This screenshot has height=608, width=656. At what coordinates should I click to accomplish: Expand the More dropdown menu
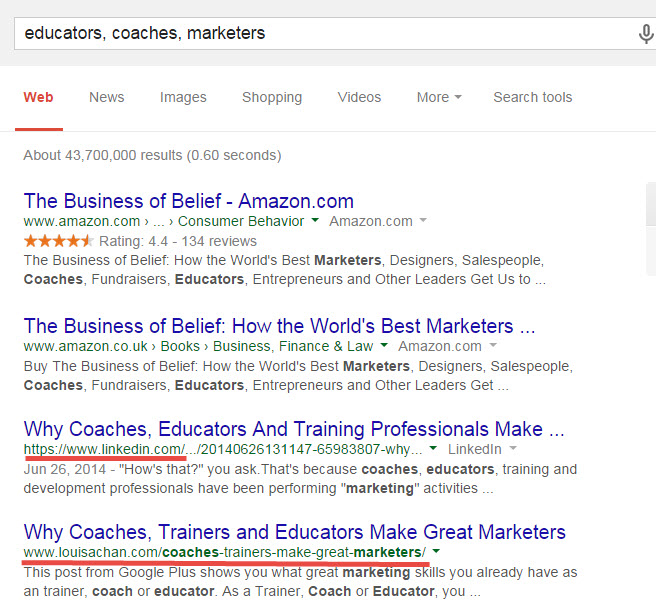(x=439, y=97)
